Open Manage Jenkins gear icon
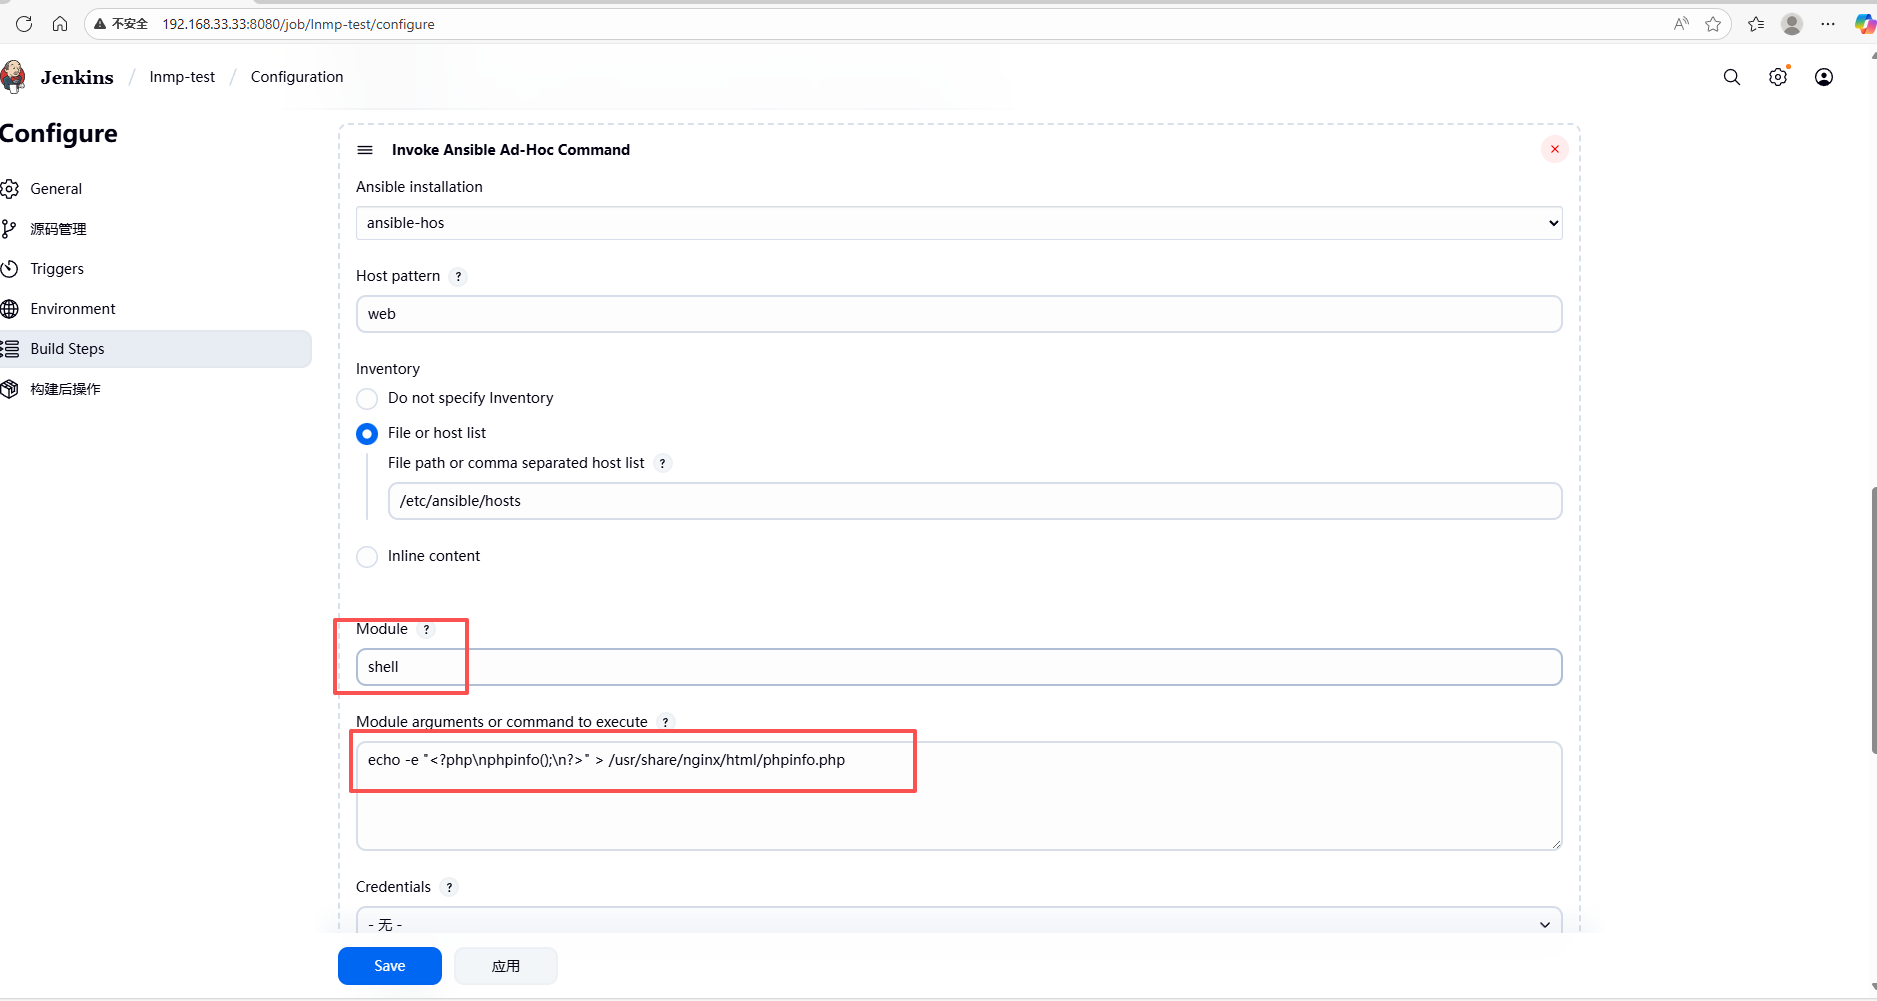Viewport: 1877px width, 1001px height. click(1778, 77)
